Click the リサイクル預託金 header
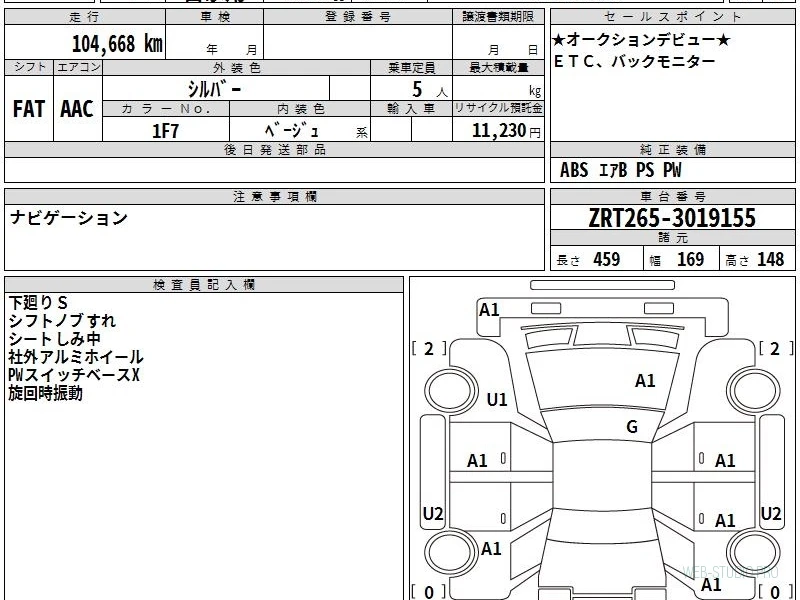This screenshot has width=800, height=600. click(x=498, y=109)
